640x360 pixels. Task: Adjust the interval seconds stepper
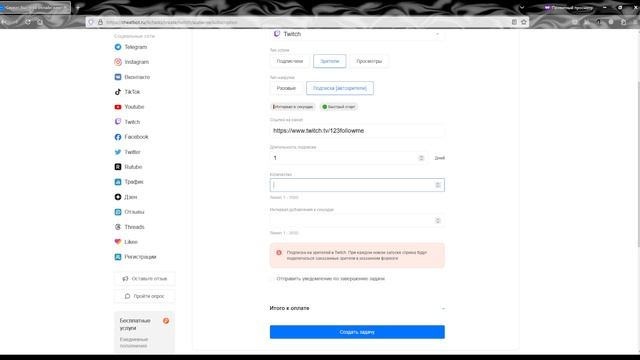(438, 221)
